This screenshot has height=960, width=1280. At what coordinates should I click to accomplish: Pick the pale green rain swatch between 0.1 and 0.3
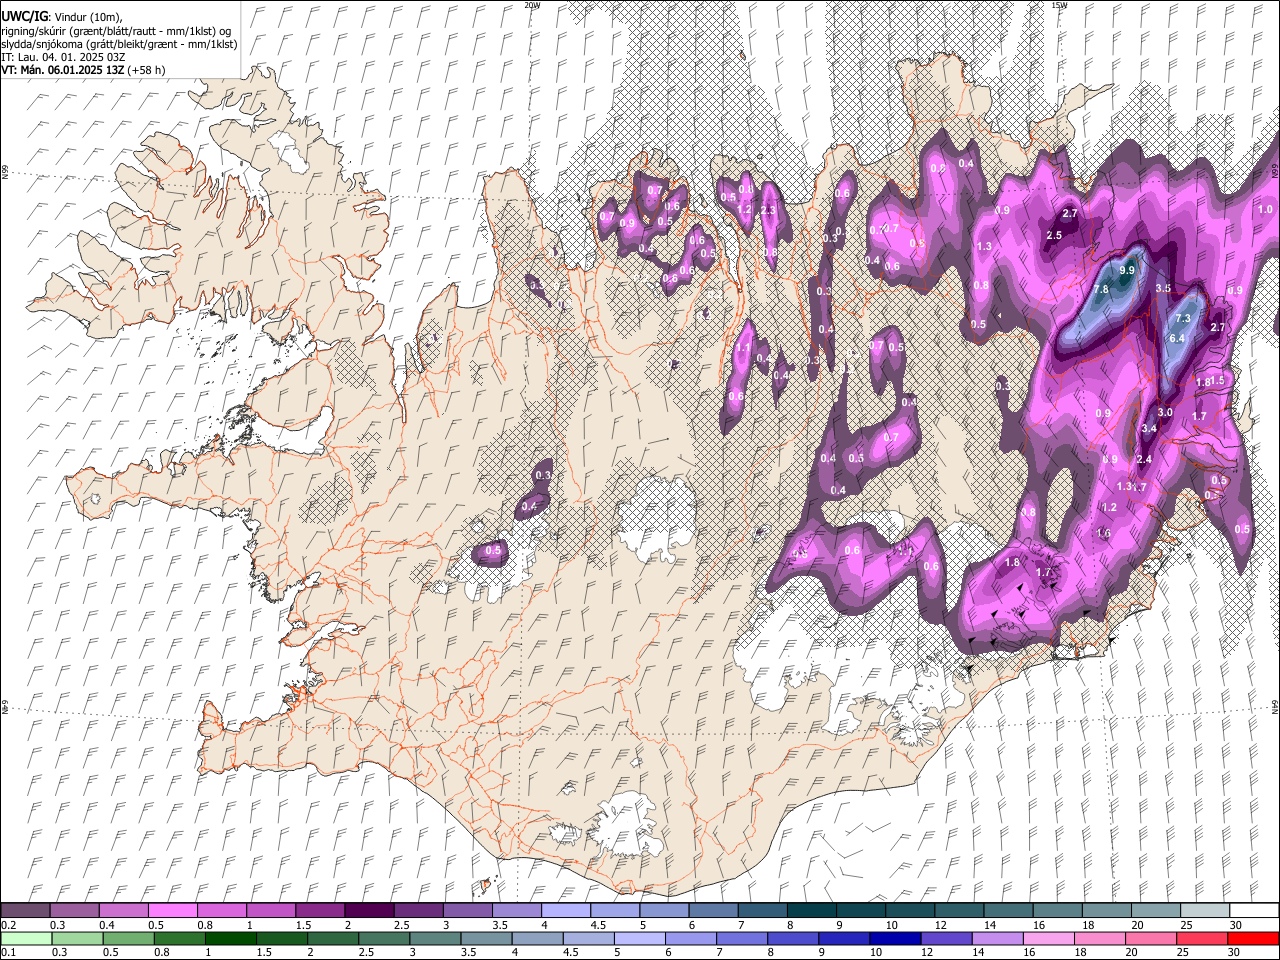point(25,939)
